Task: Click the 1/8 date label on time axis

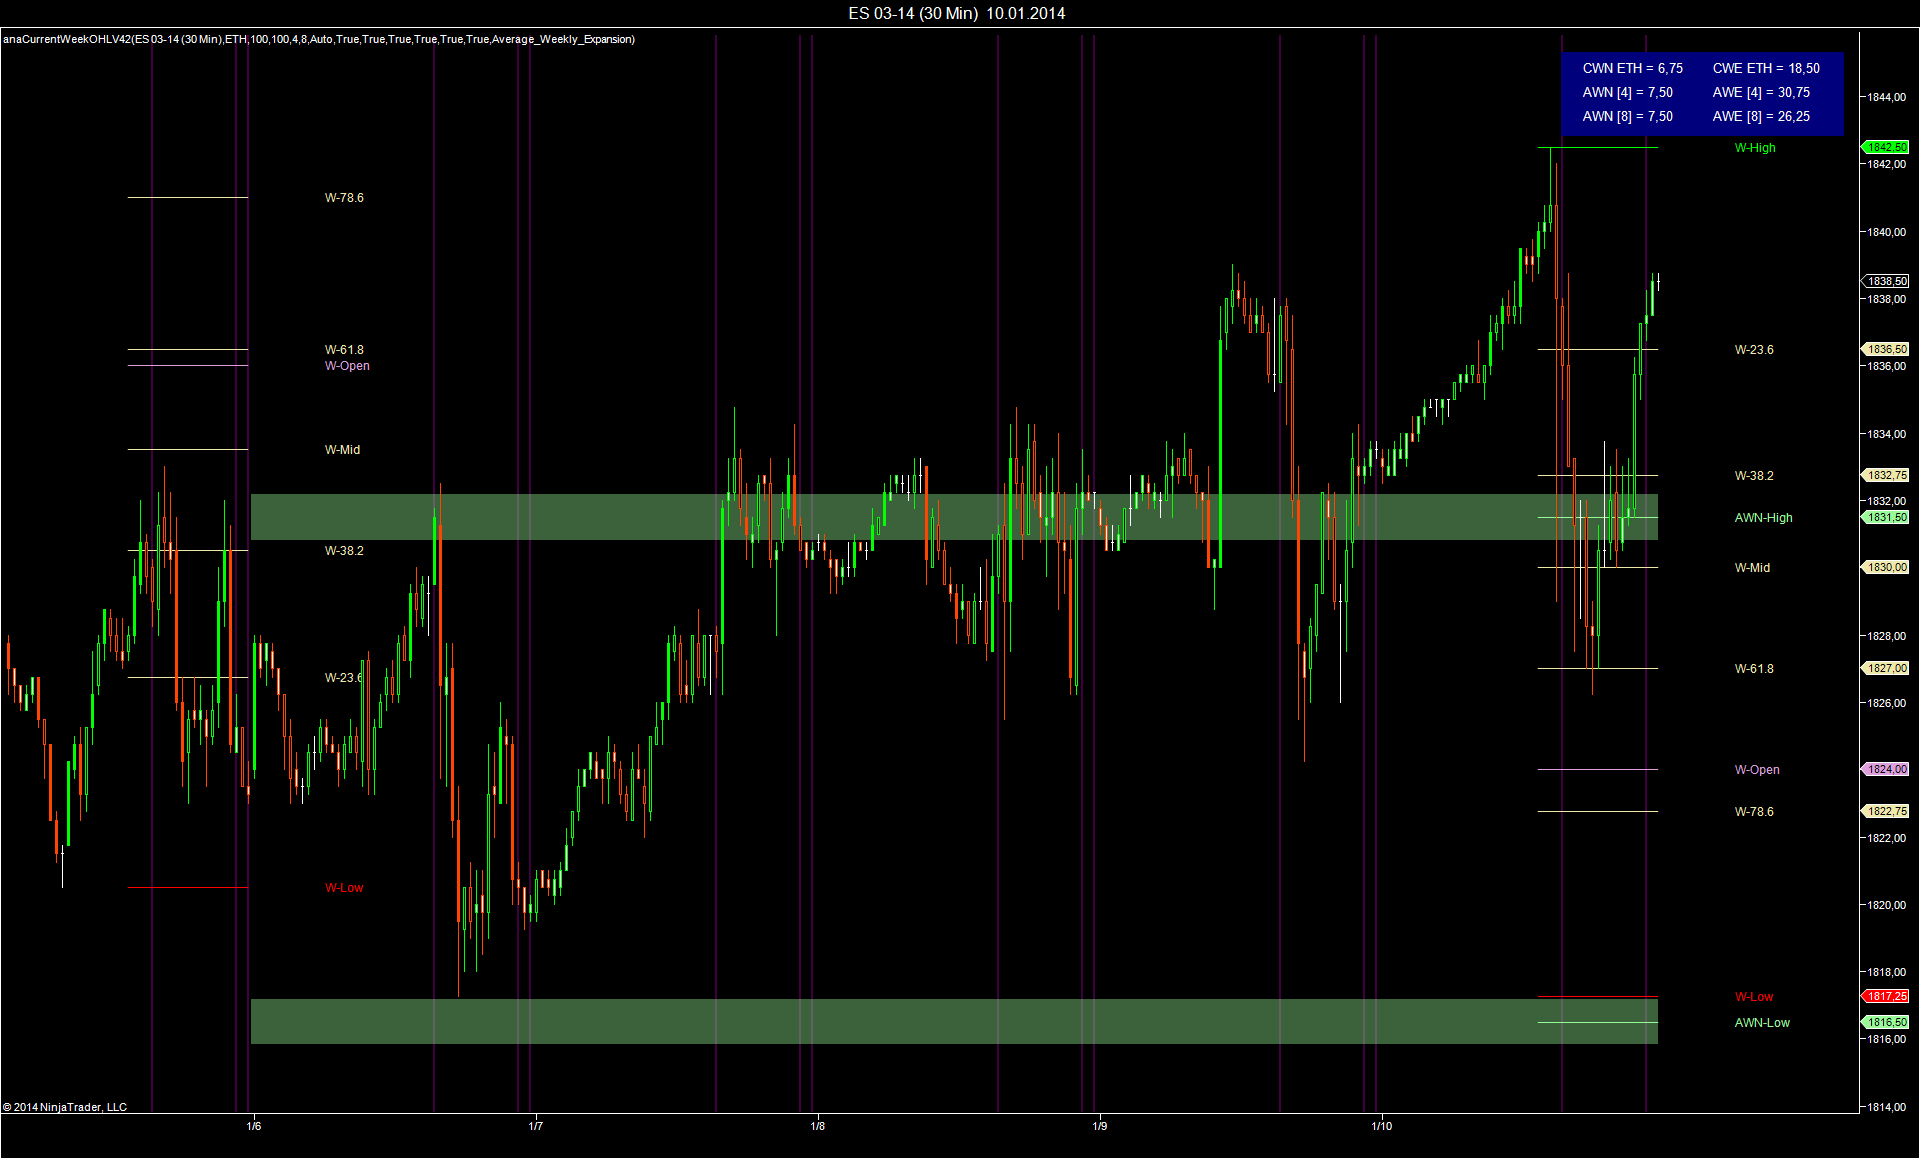Action: 817,1126
